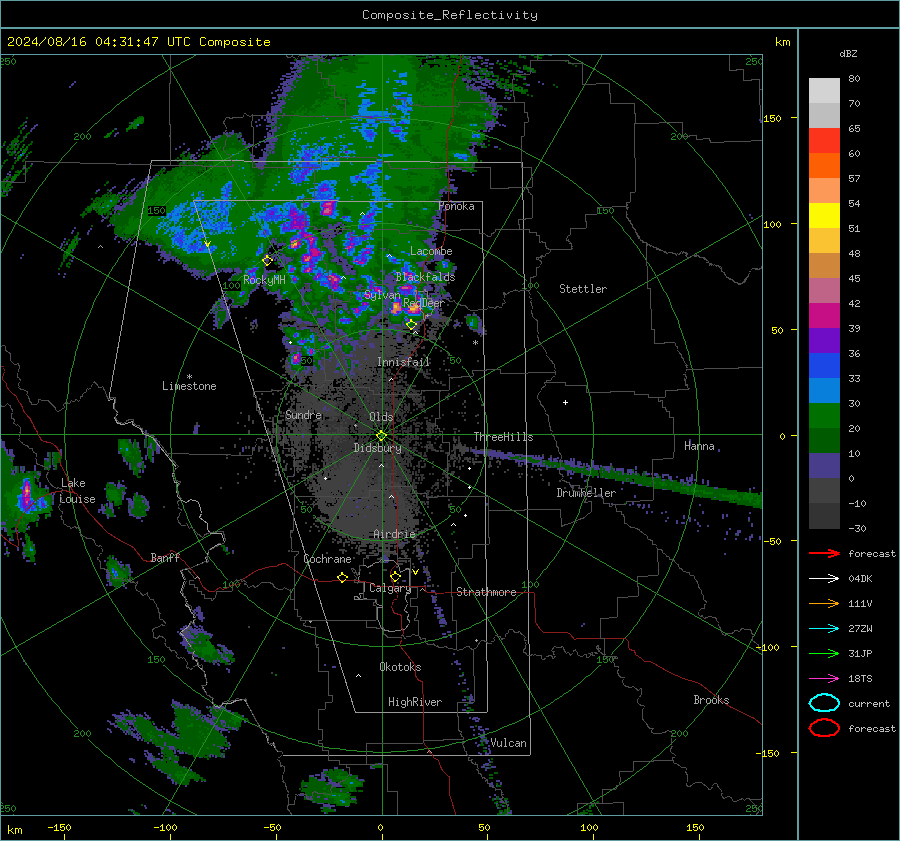Click the Banff town label

(165, 557)
